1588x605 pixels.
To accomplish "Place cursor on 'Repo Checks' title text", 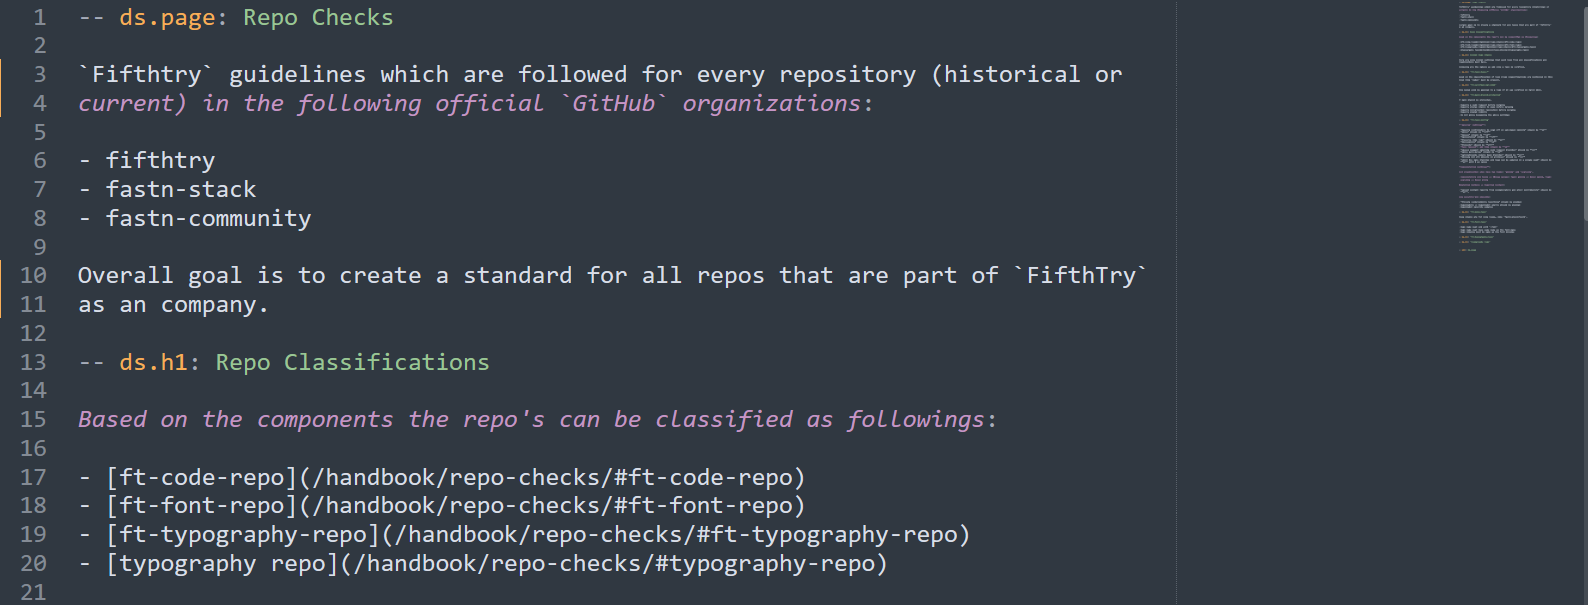I will click(318, 17).
